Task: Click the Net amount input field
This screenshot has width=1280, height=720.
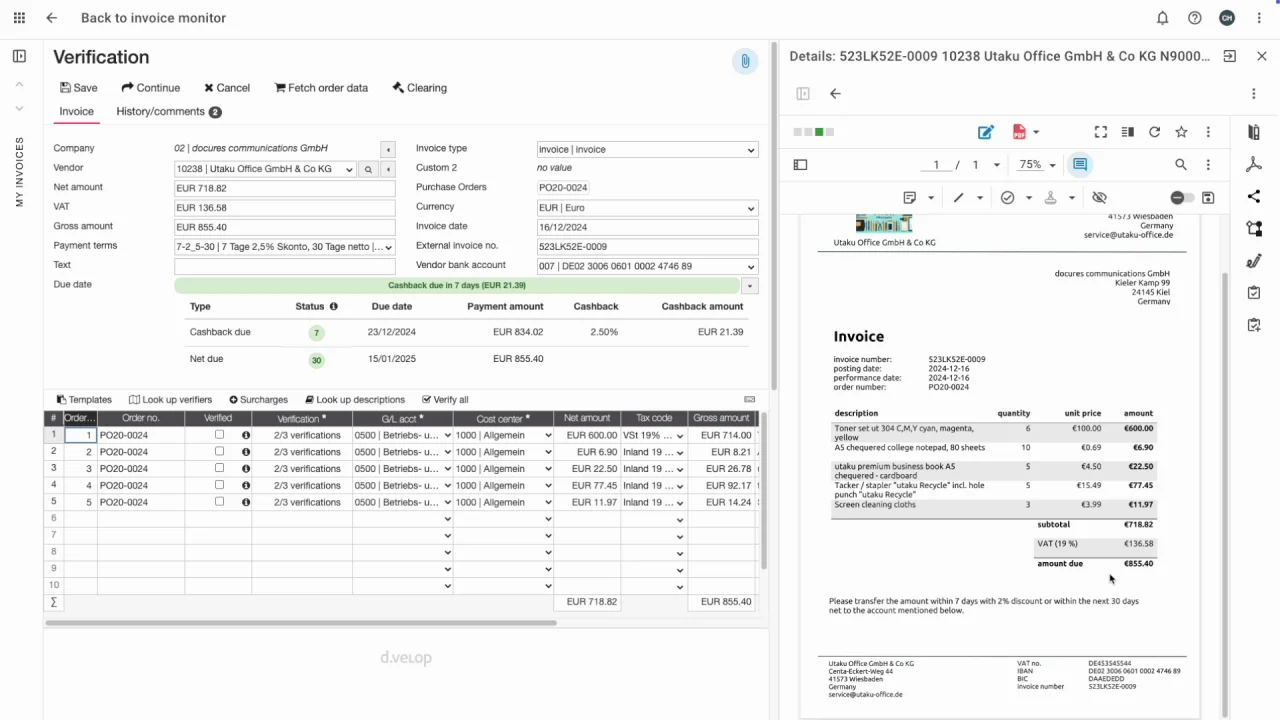Action: [x=284, y=188]
